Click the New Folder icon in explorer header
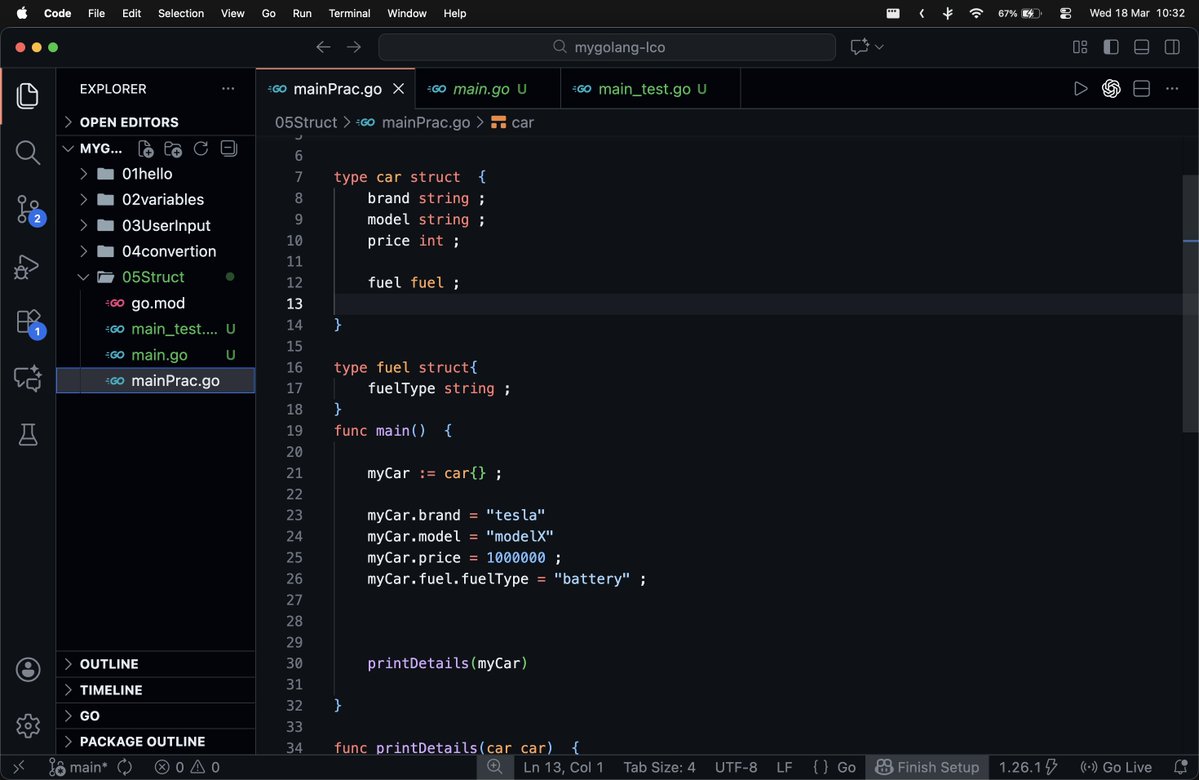Image resolution: width=1199 pixels, height=780 pixels. click(173, 148)
